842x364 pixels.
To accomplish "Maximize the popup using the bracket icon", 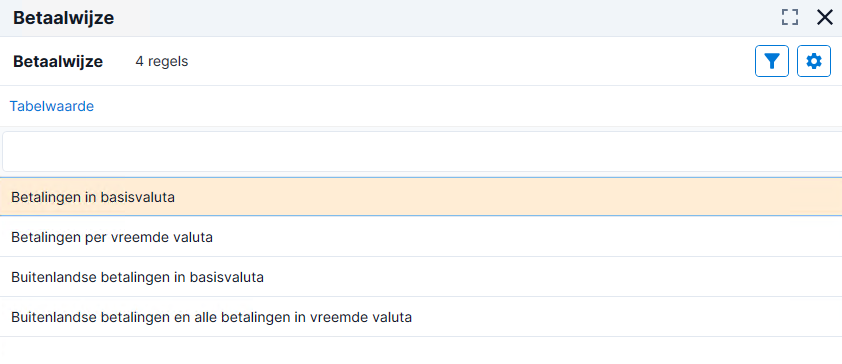I will [789, 17].
